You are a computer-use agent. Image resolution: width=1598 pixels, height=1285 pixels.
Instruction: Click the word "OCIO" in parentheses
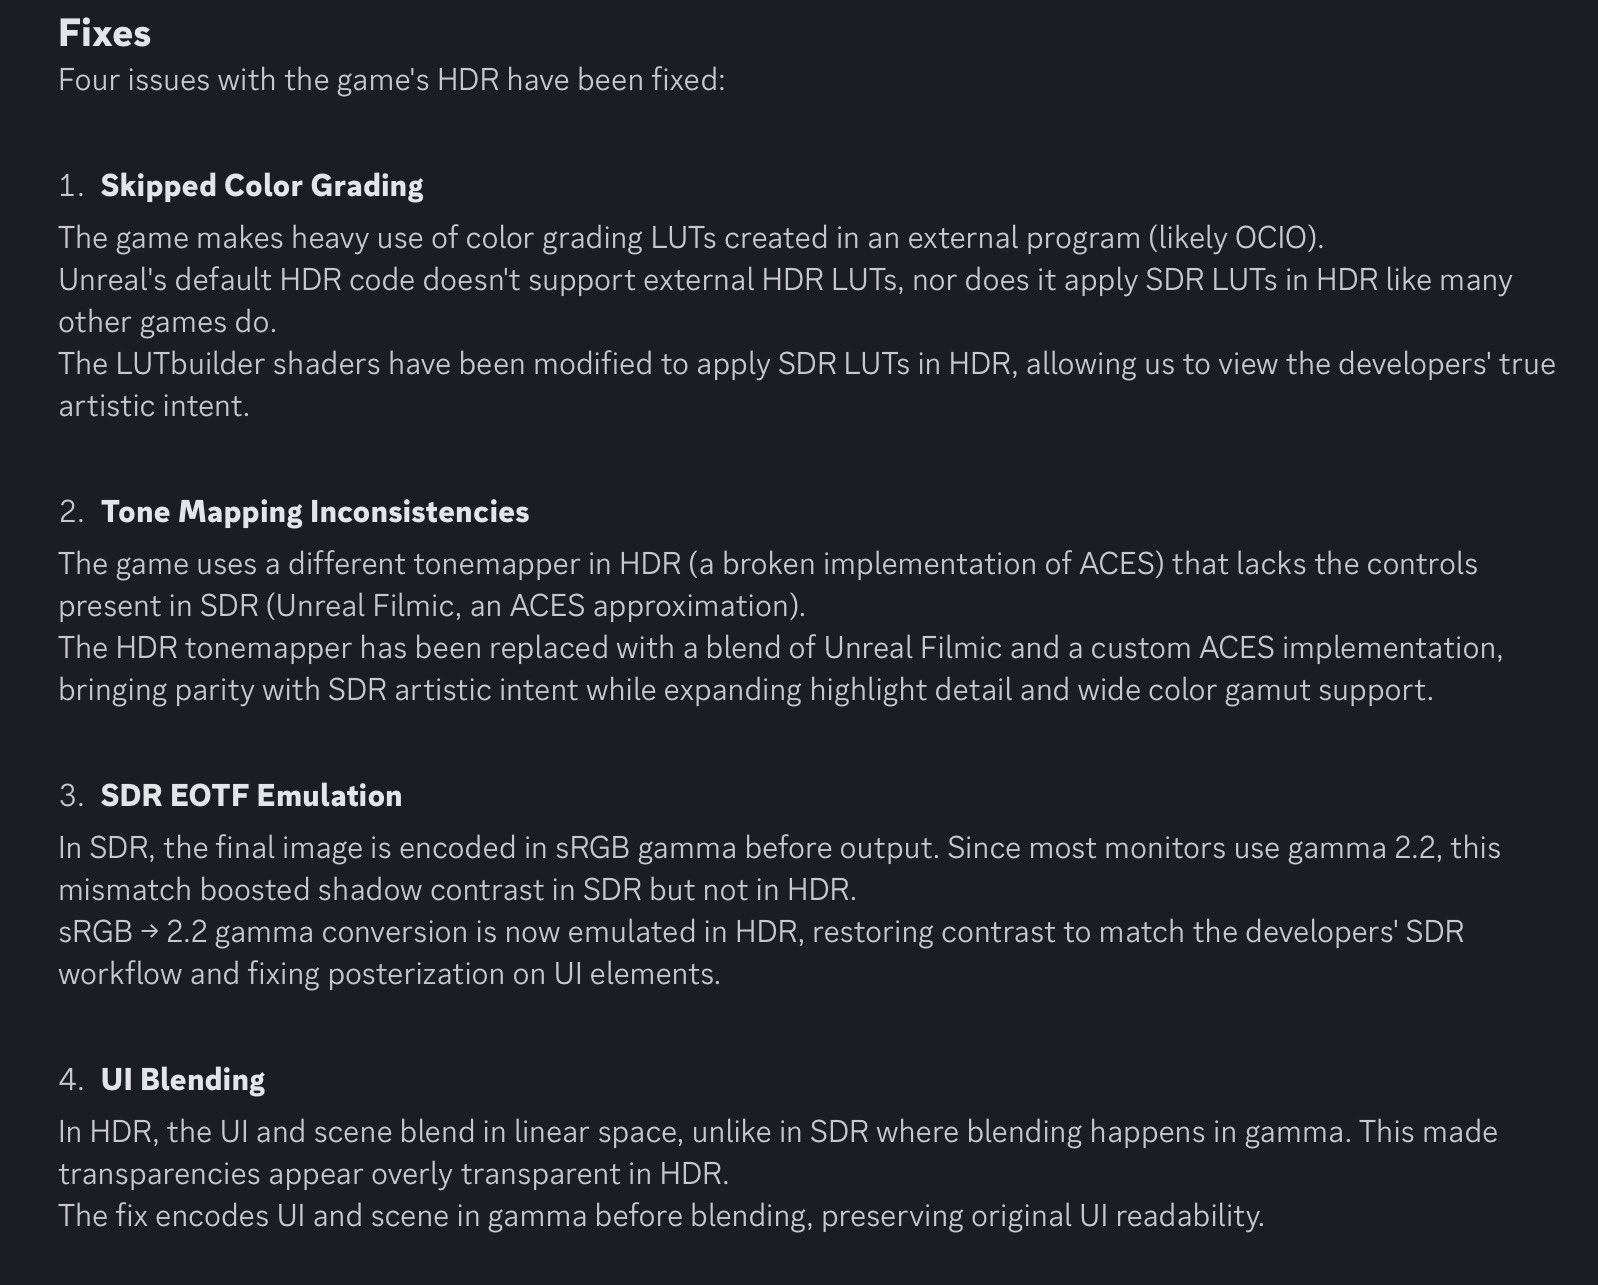tap(1272, 238)
